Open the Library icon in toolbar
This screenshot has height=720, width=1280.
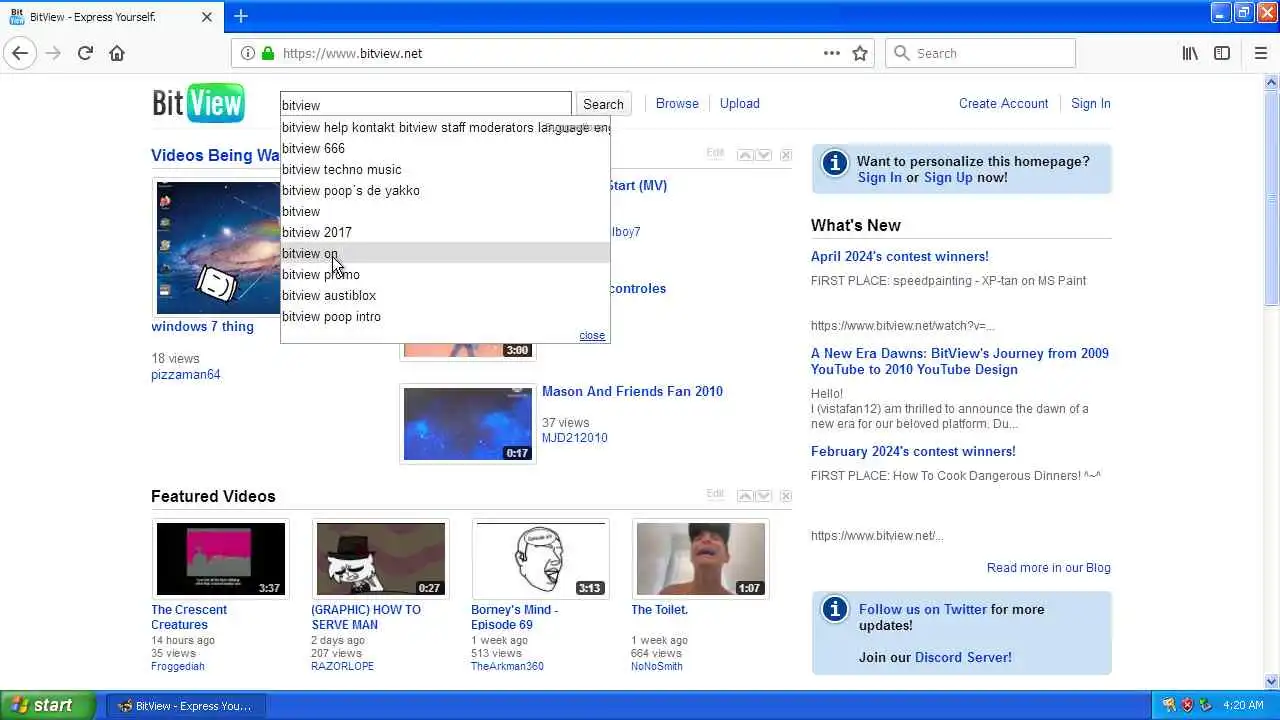coord(1190,53)
